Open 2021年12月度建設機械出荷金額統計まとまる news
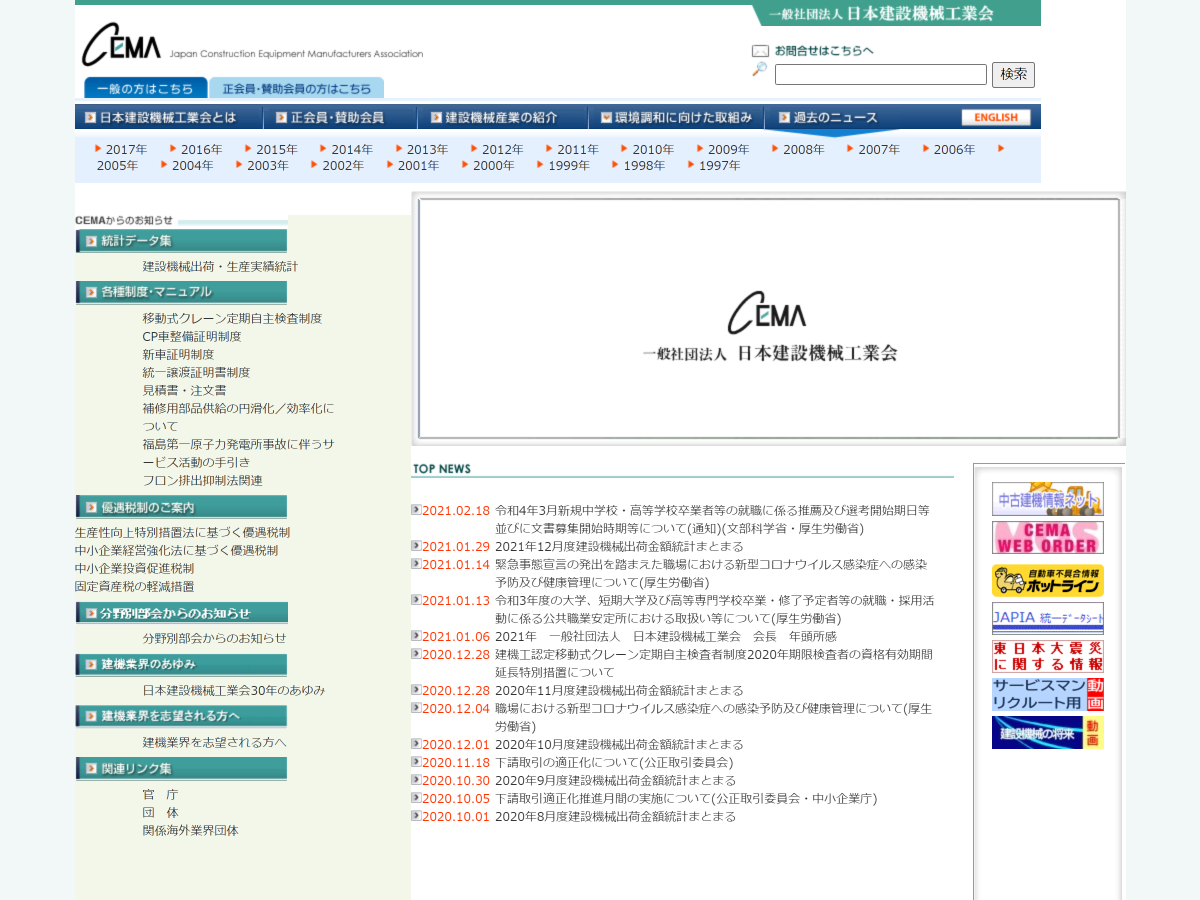The height and width of the screenshot is (900, 1200). click(619, 546)
